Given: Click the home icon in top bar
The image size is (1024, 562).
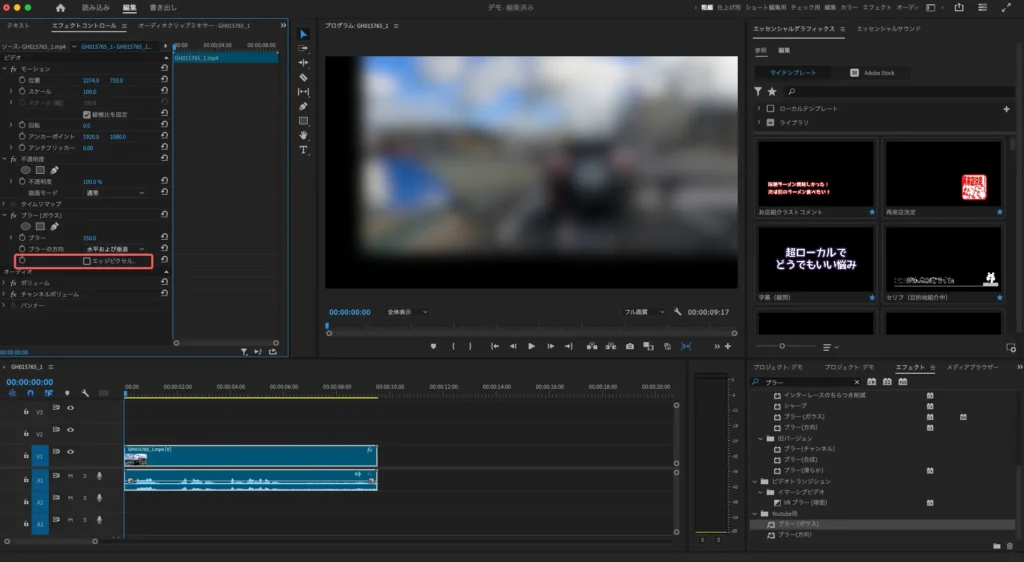Looking at the screenshot, I should [x=60, y=8].
